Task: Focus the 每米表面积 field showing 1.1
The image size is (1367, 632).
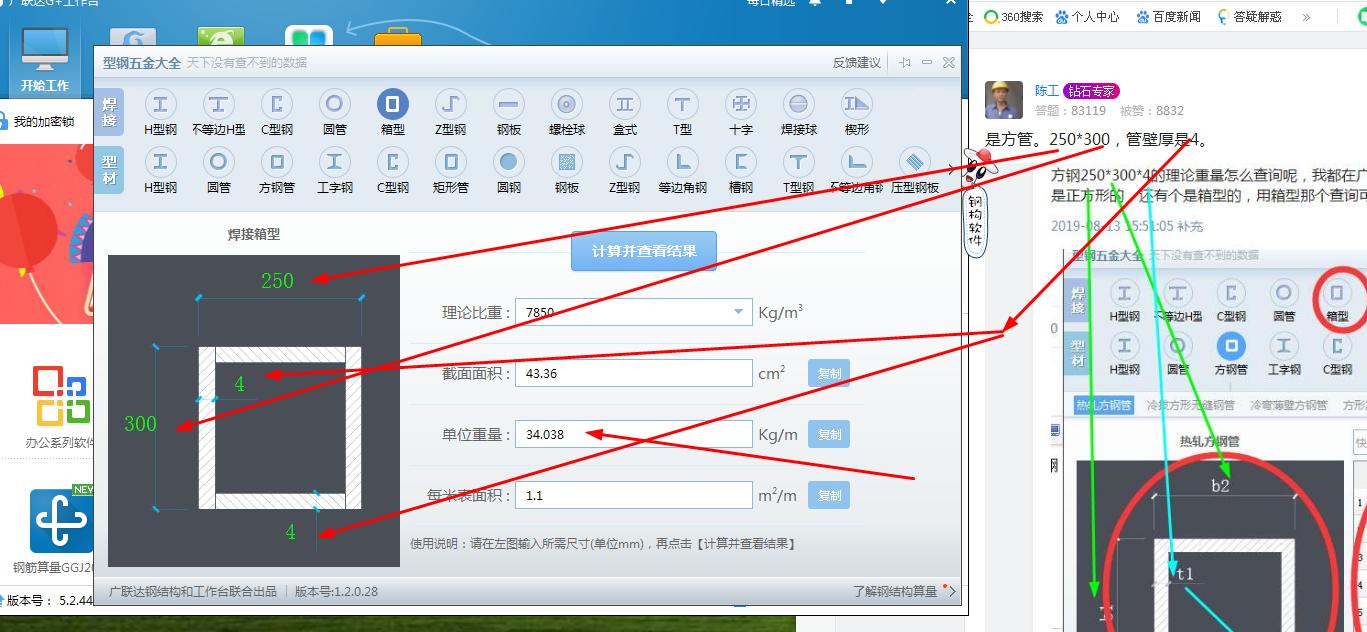Action: [633, 495]
